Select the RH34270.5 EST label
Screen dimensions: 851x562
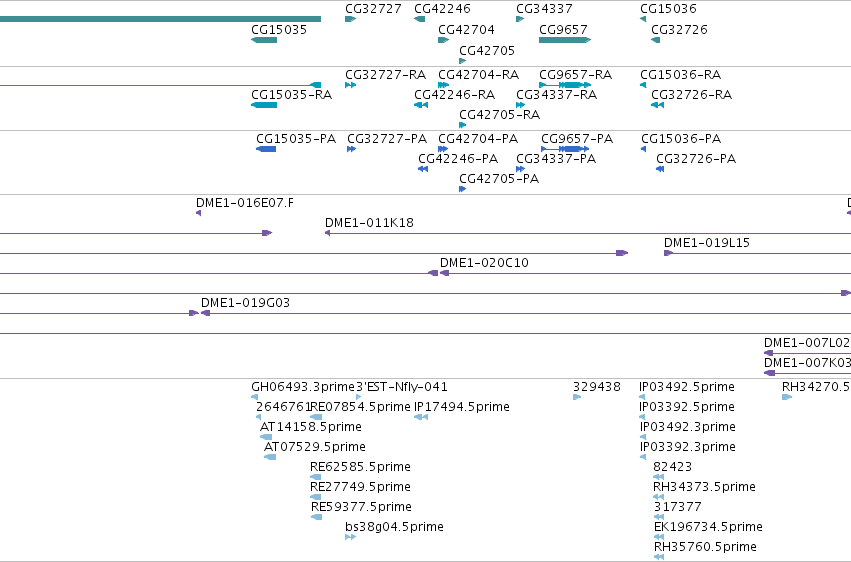tap(816, 387)
